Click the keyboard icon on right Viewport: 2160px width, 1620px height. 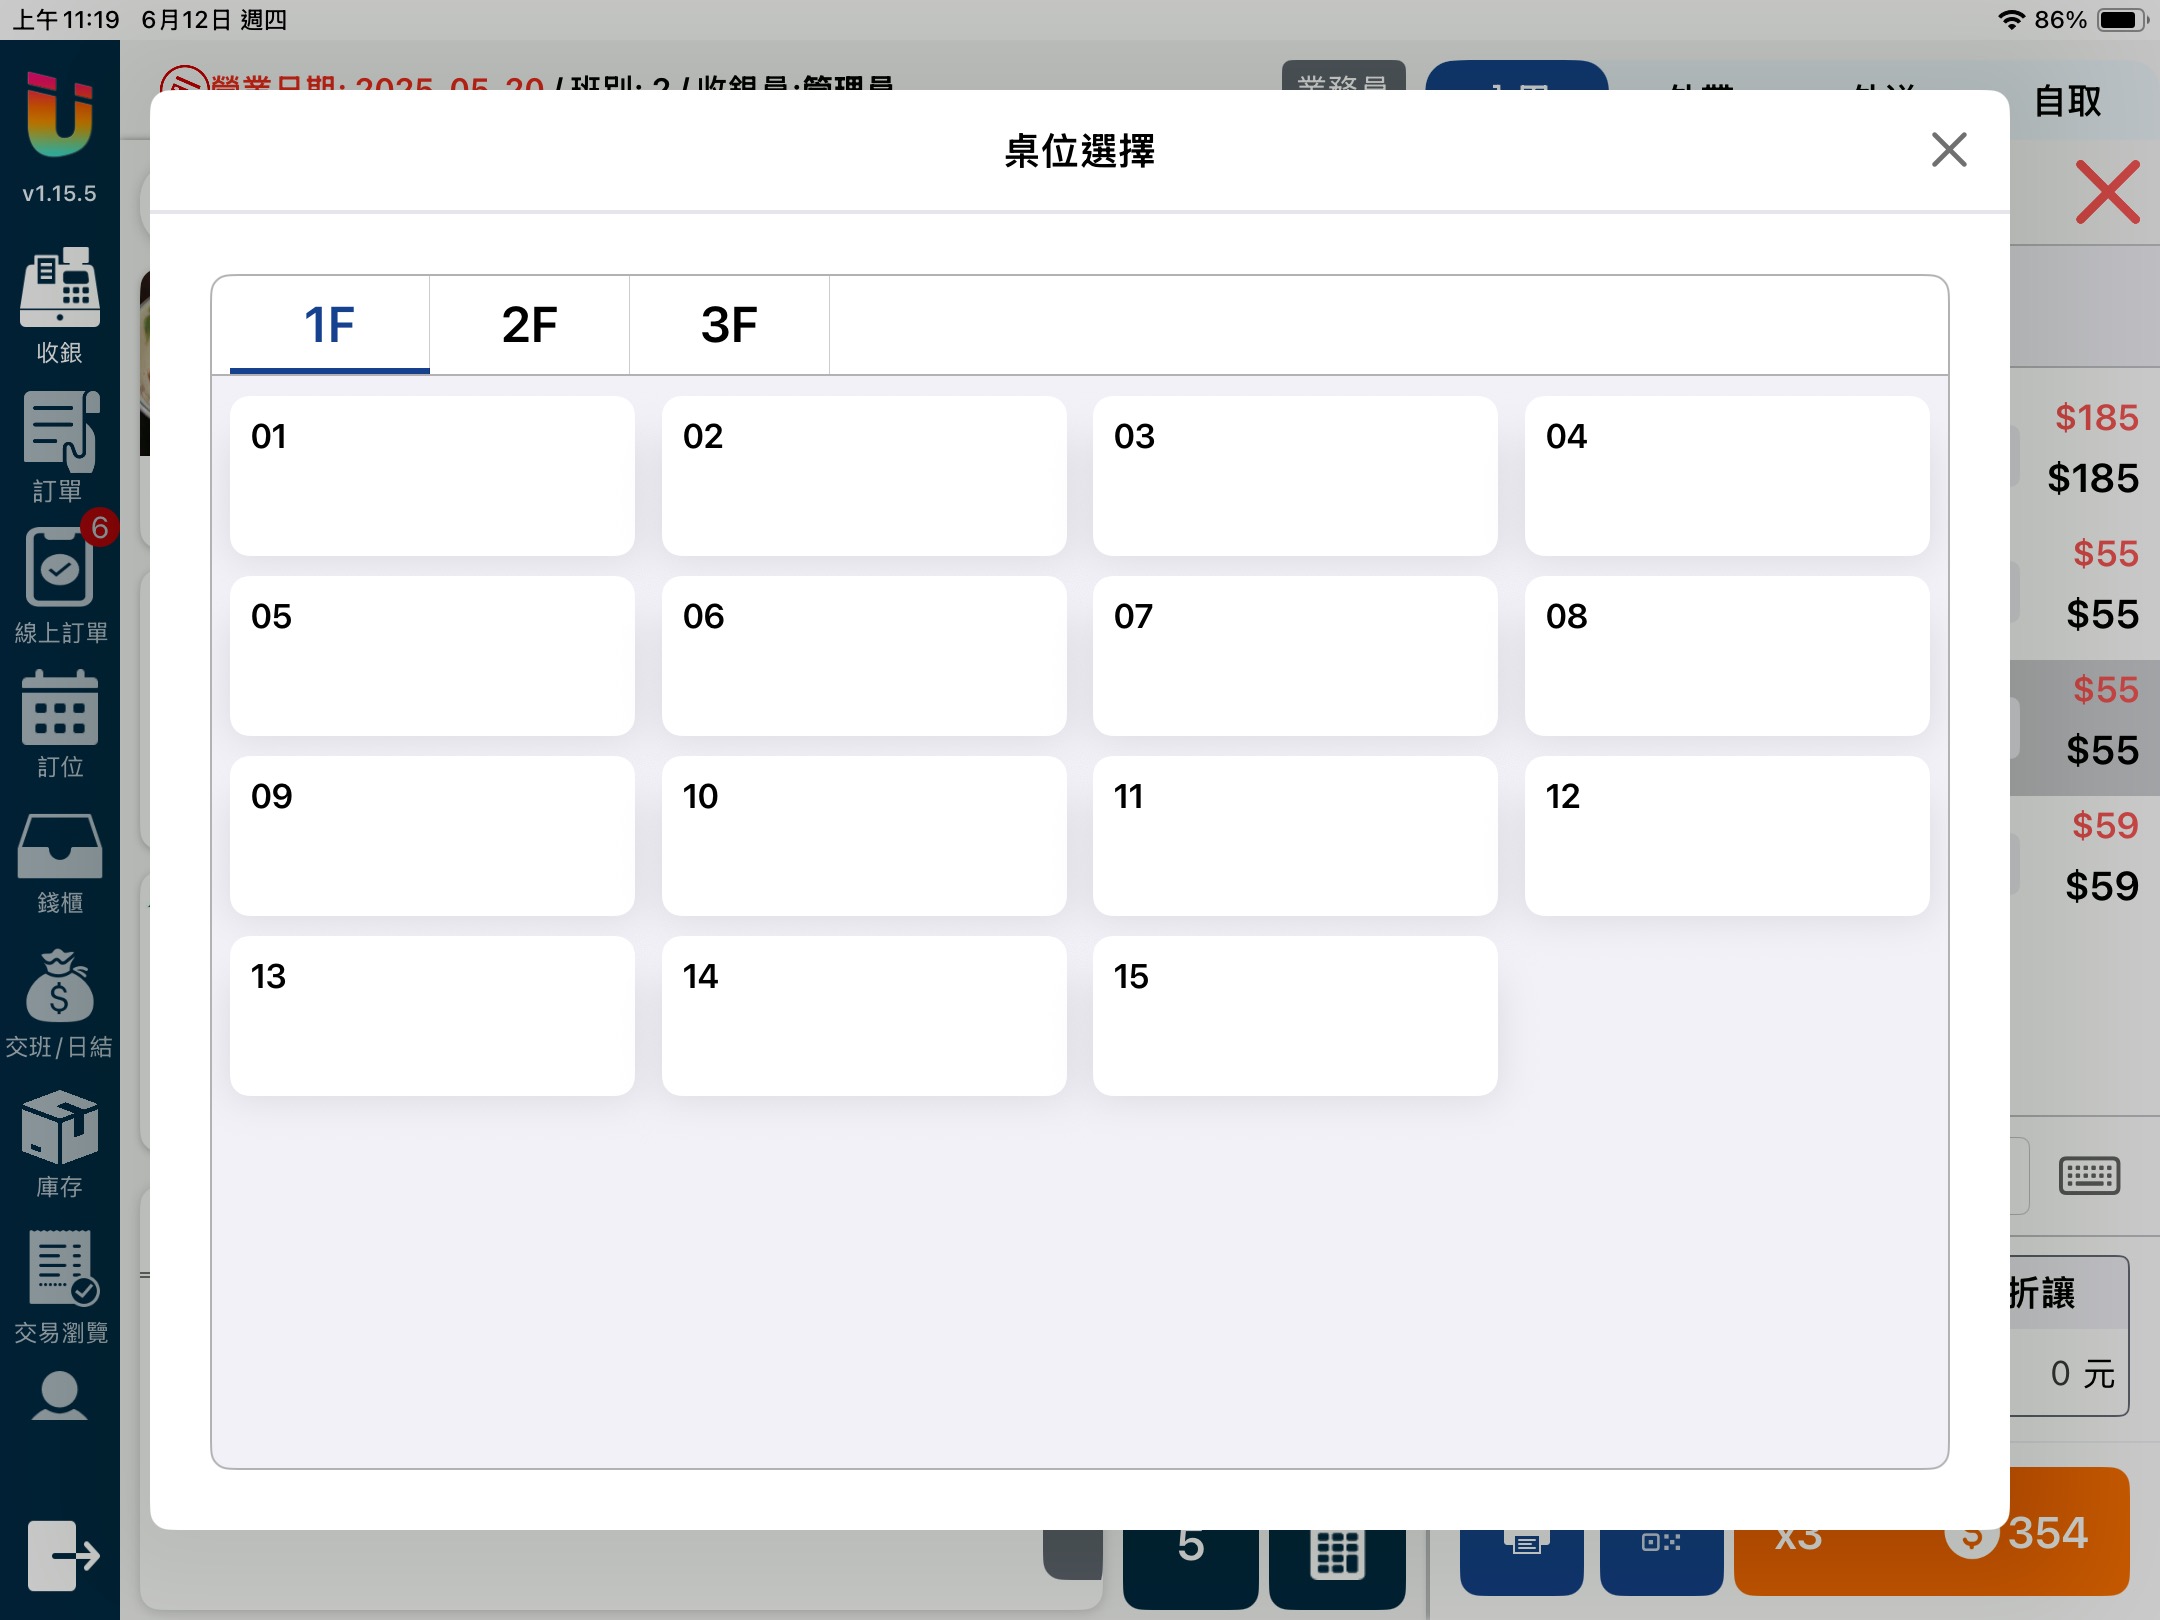(2089, 1175)
